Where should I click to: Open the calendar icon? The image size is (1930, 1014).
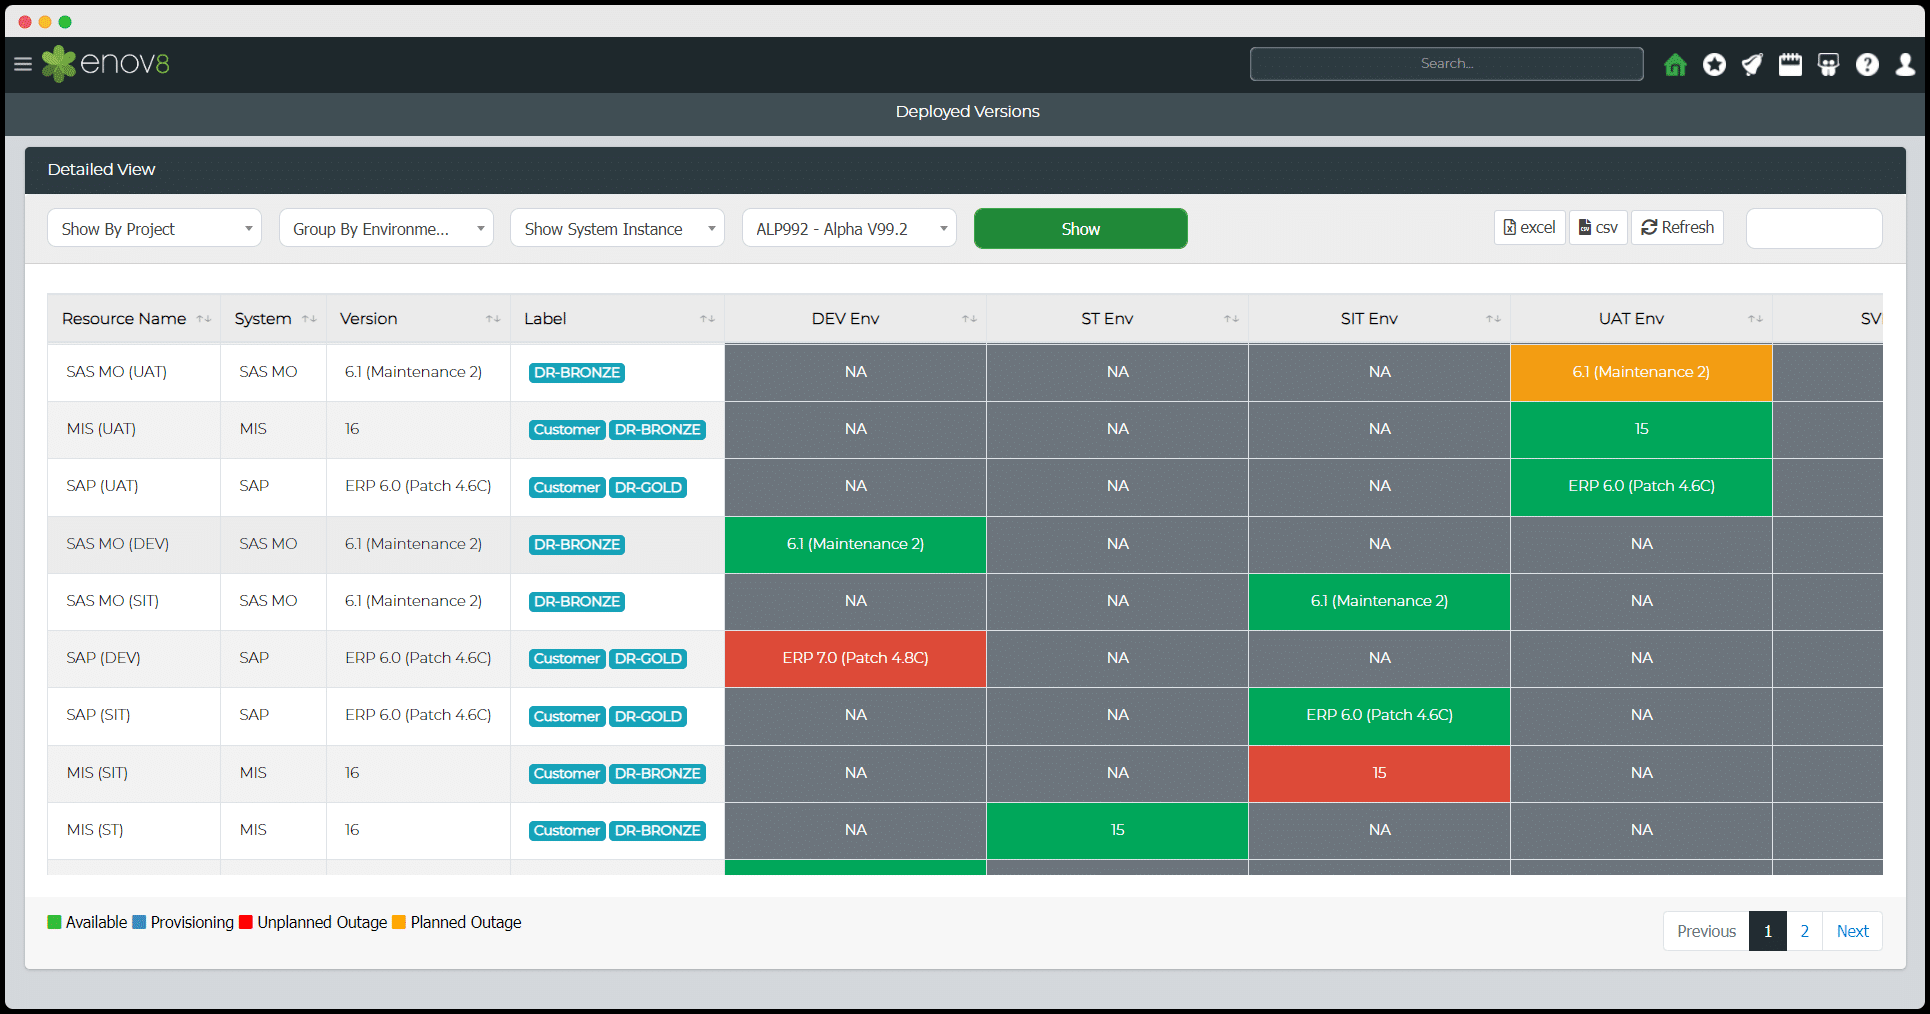(x=1790, y=65)
